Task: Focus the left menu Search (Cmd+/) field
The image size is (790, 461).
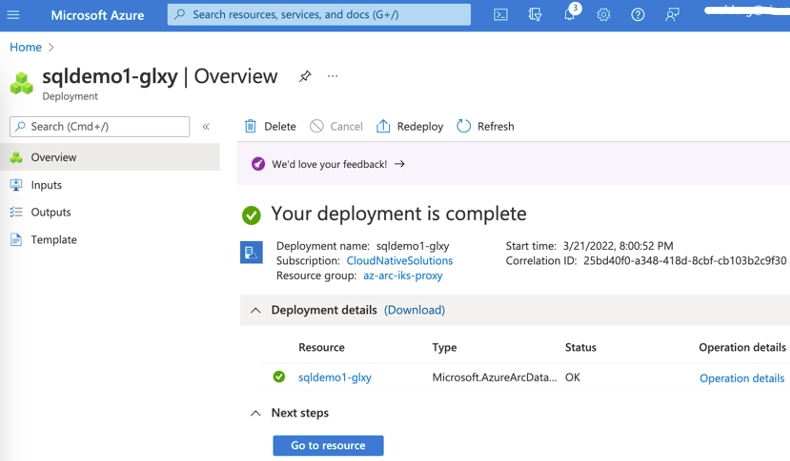Action: click(100, 126)
